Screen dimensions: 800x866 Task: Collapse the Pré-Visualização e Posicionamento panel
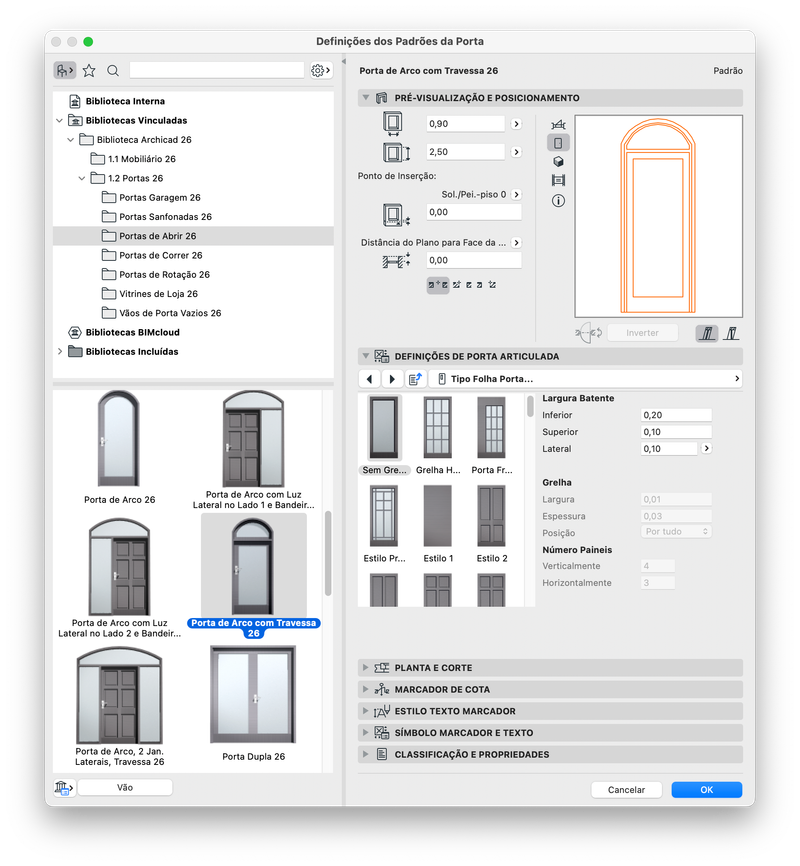click(x=365, y=98)
